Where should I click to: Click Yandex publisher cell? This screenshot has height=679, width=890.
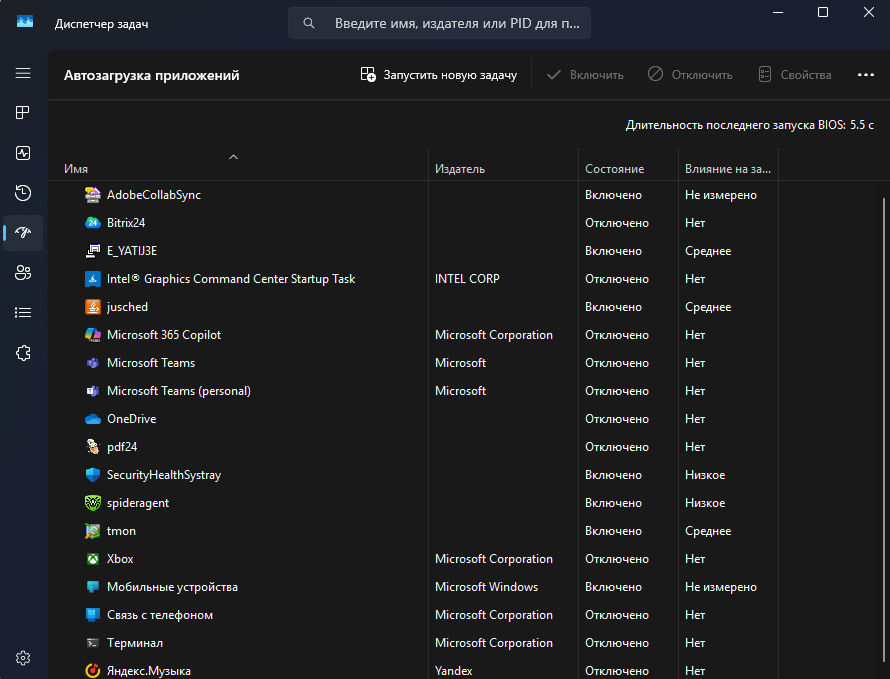[454, 671]
